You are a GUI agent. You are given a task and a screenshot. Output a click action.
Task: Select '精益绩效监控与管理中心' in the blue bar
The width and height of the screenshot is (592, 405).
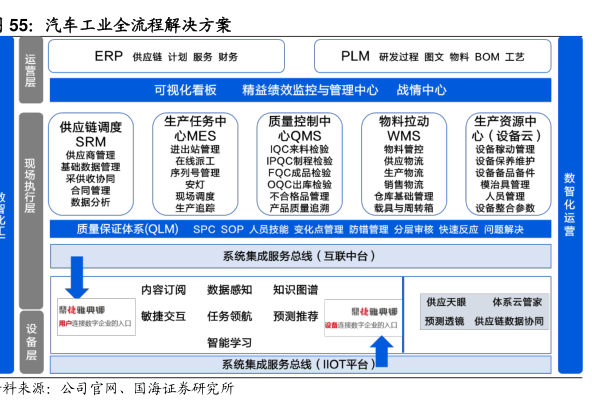[310, 90]
